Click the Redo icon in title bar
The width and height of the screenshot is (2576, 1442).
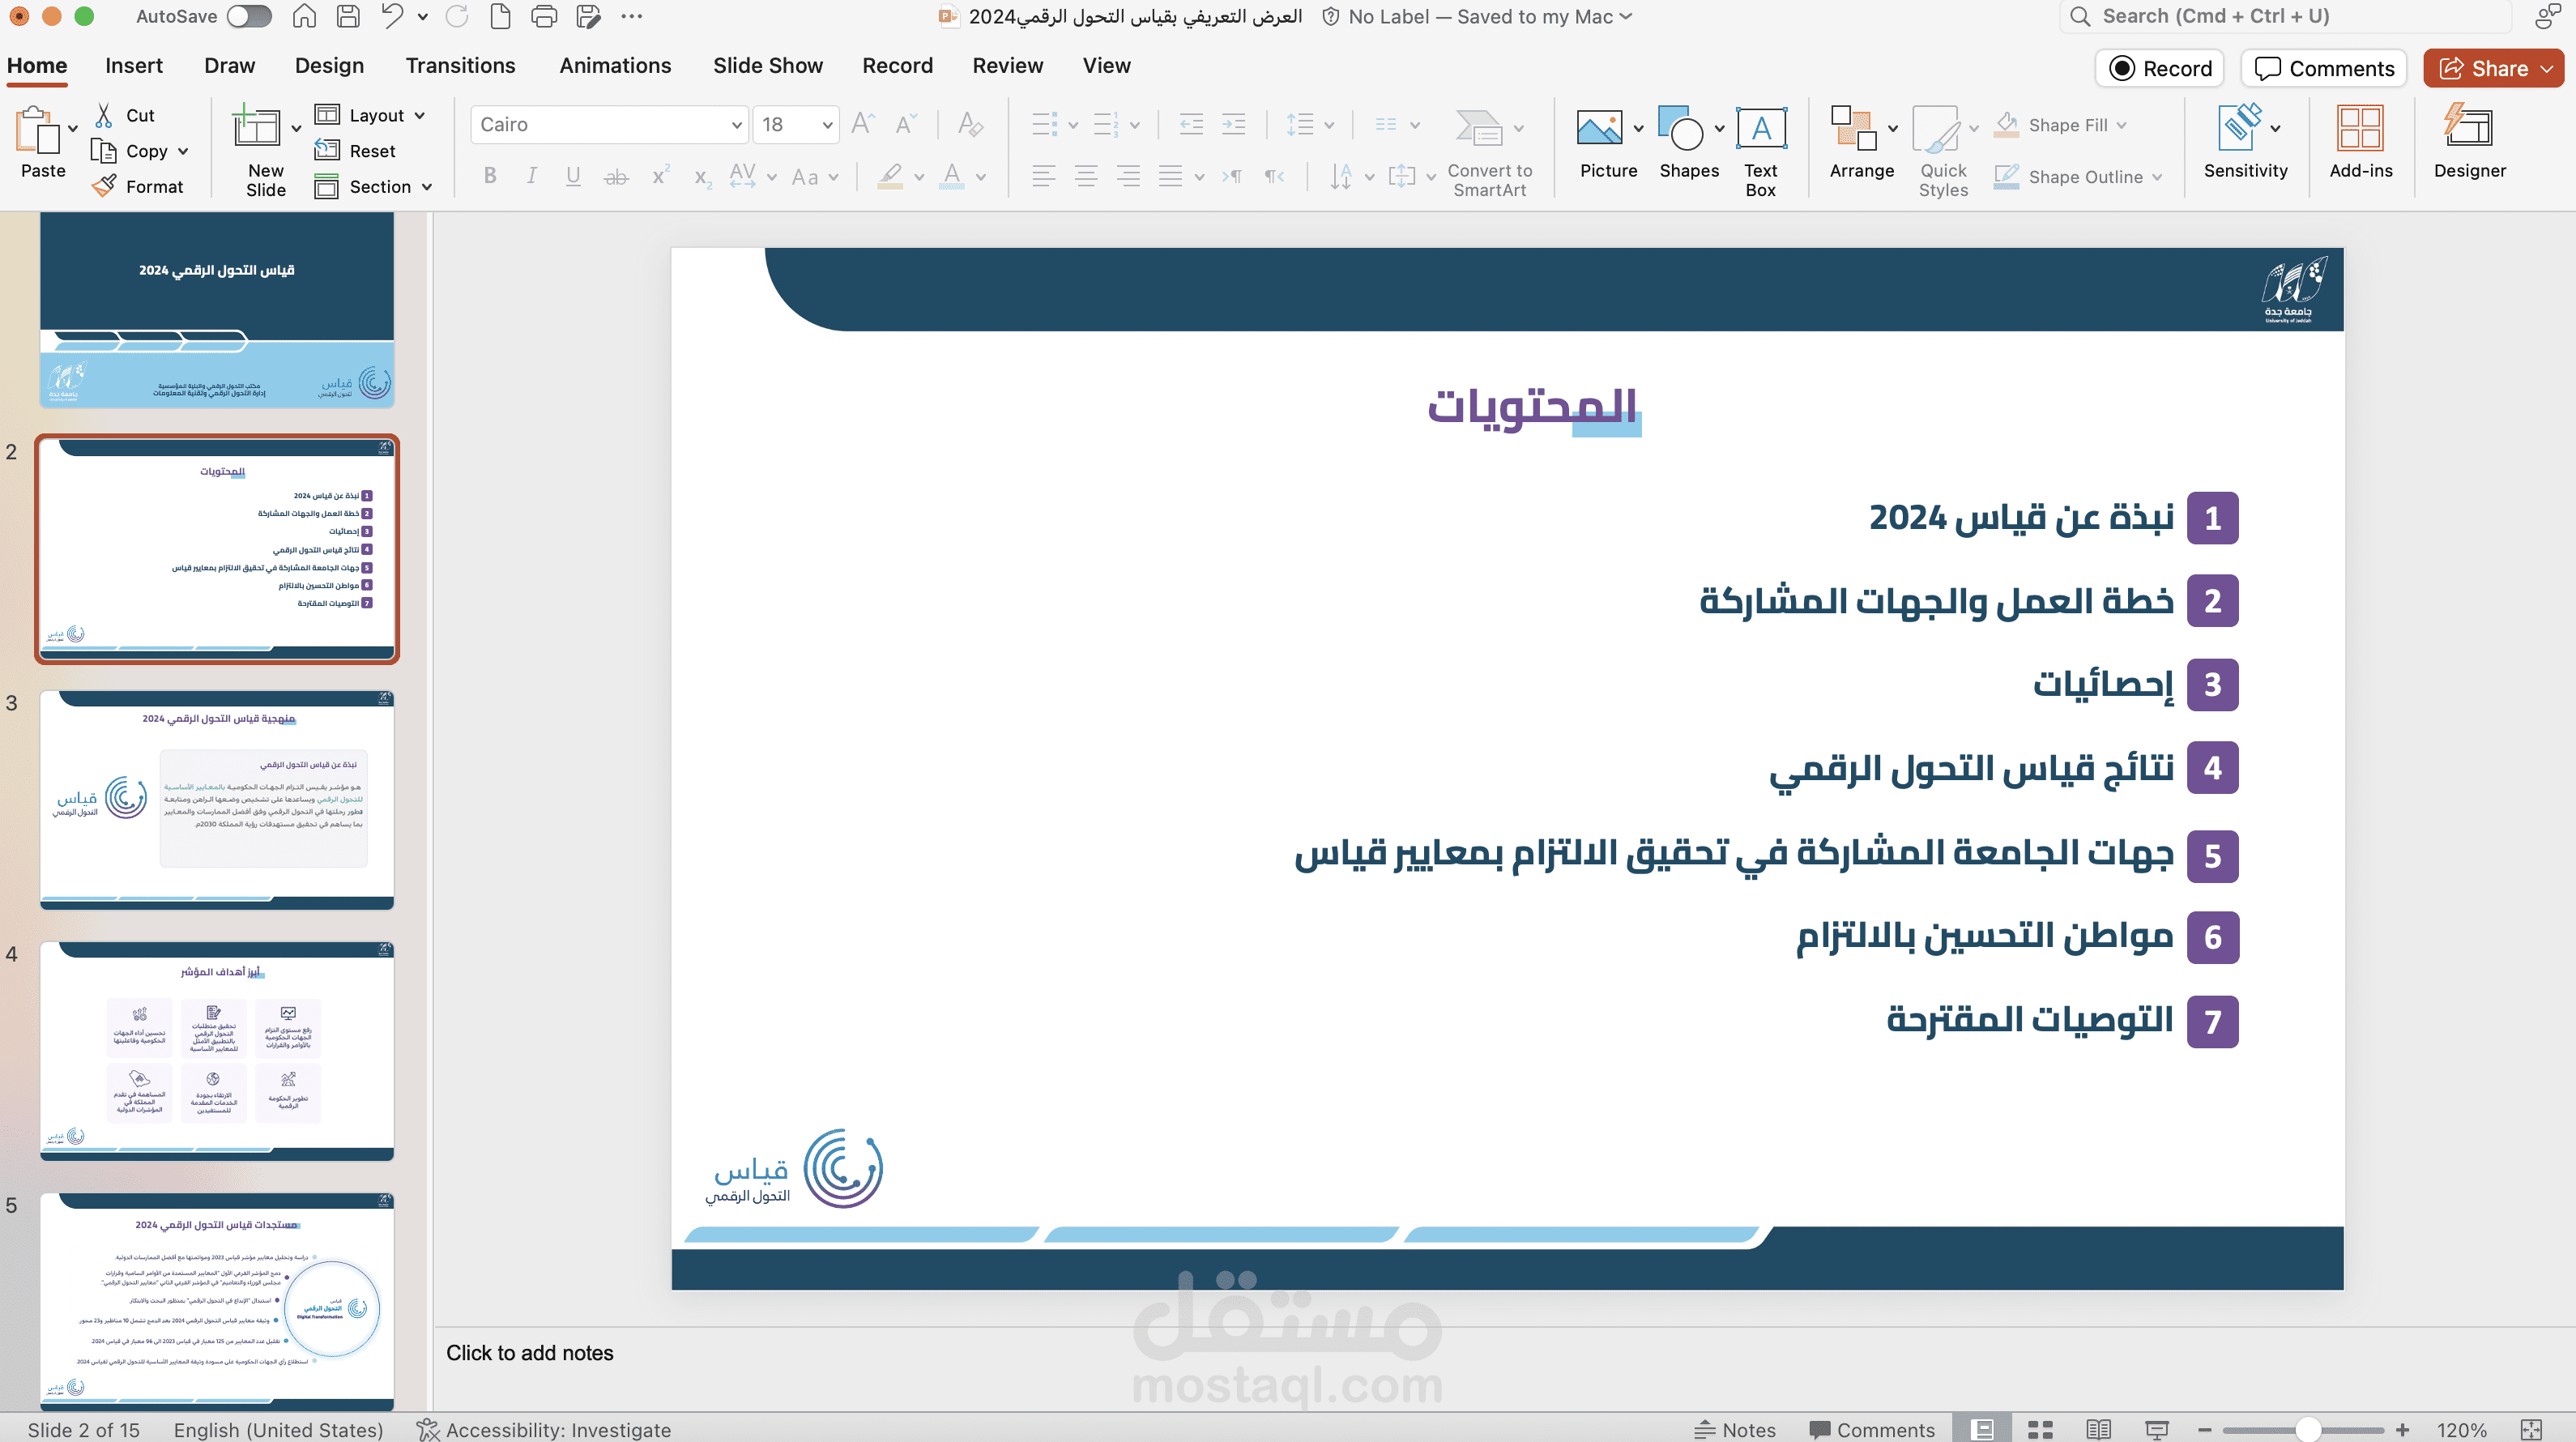457,16
